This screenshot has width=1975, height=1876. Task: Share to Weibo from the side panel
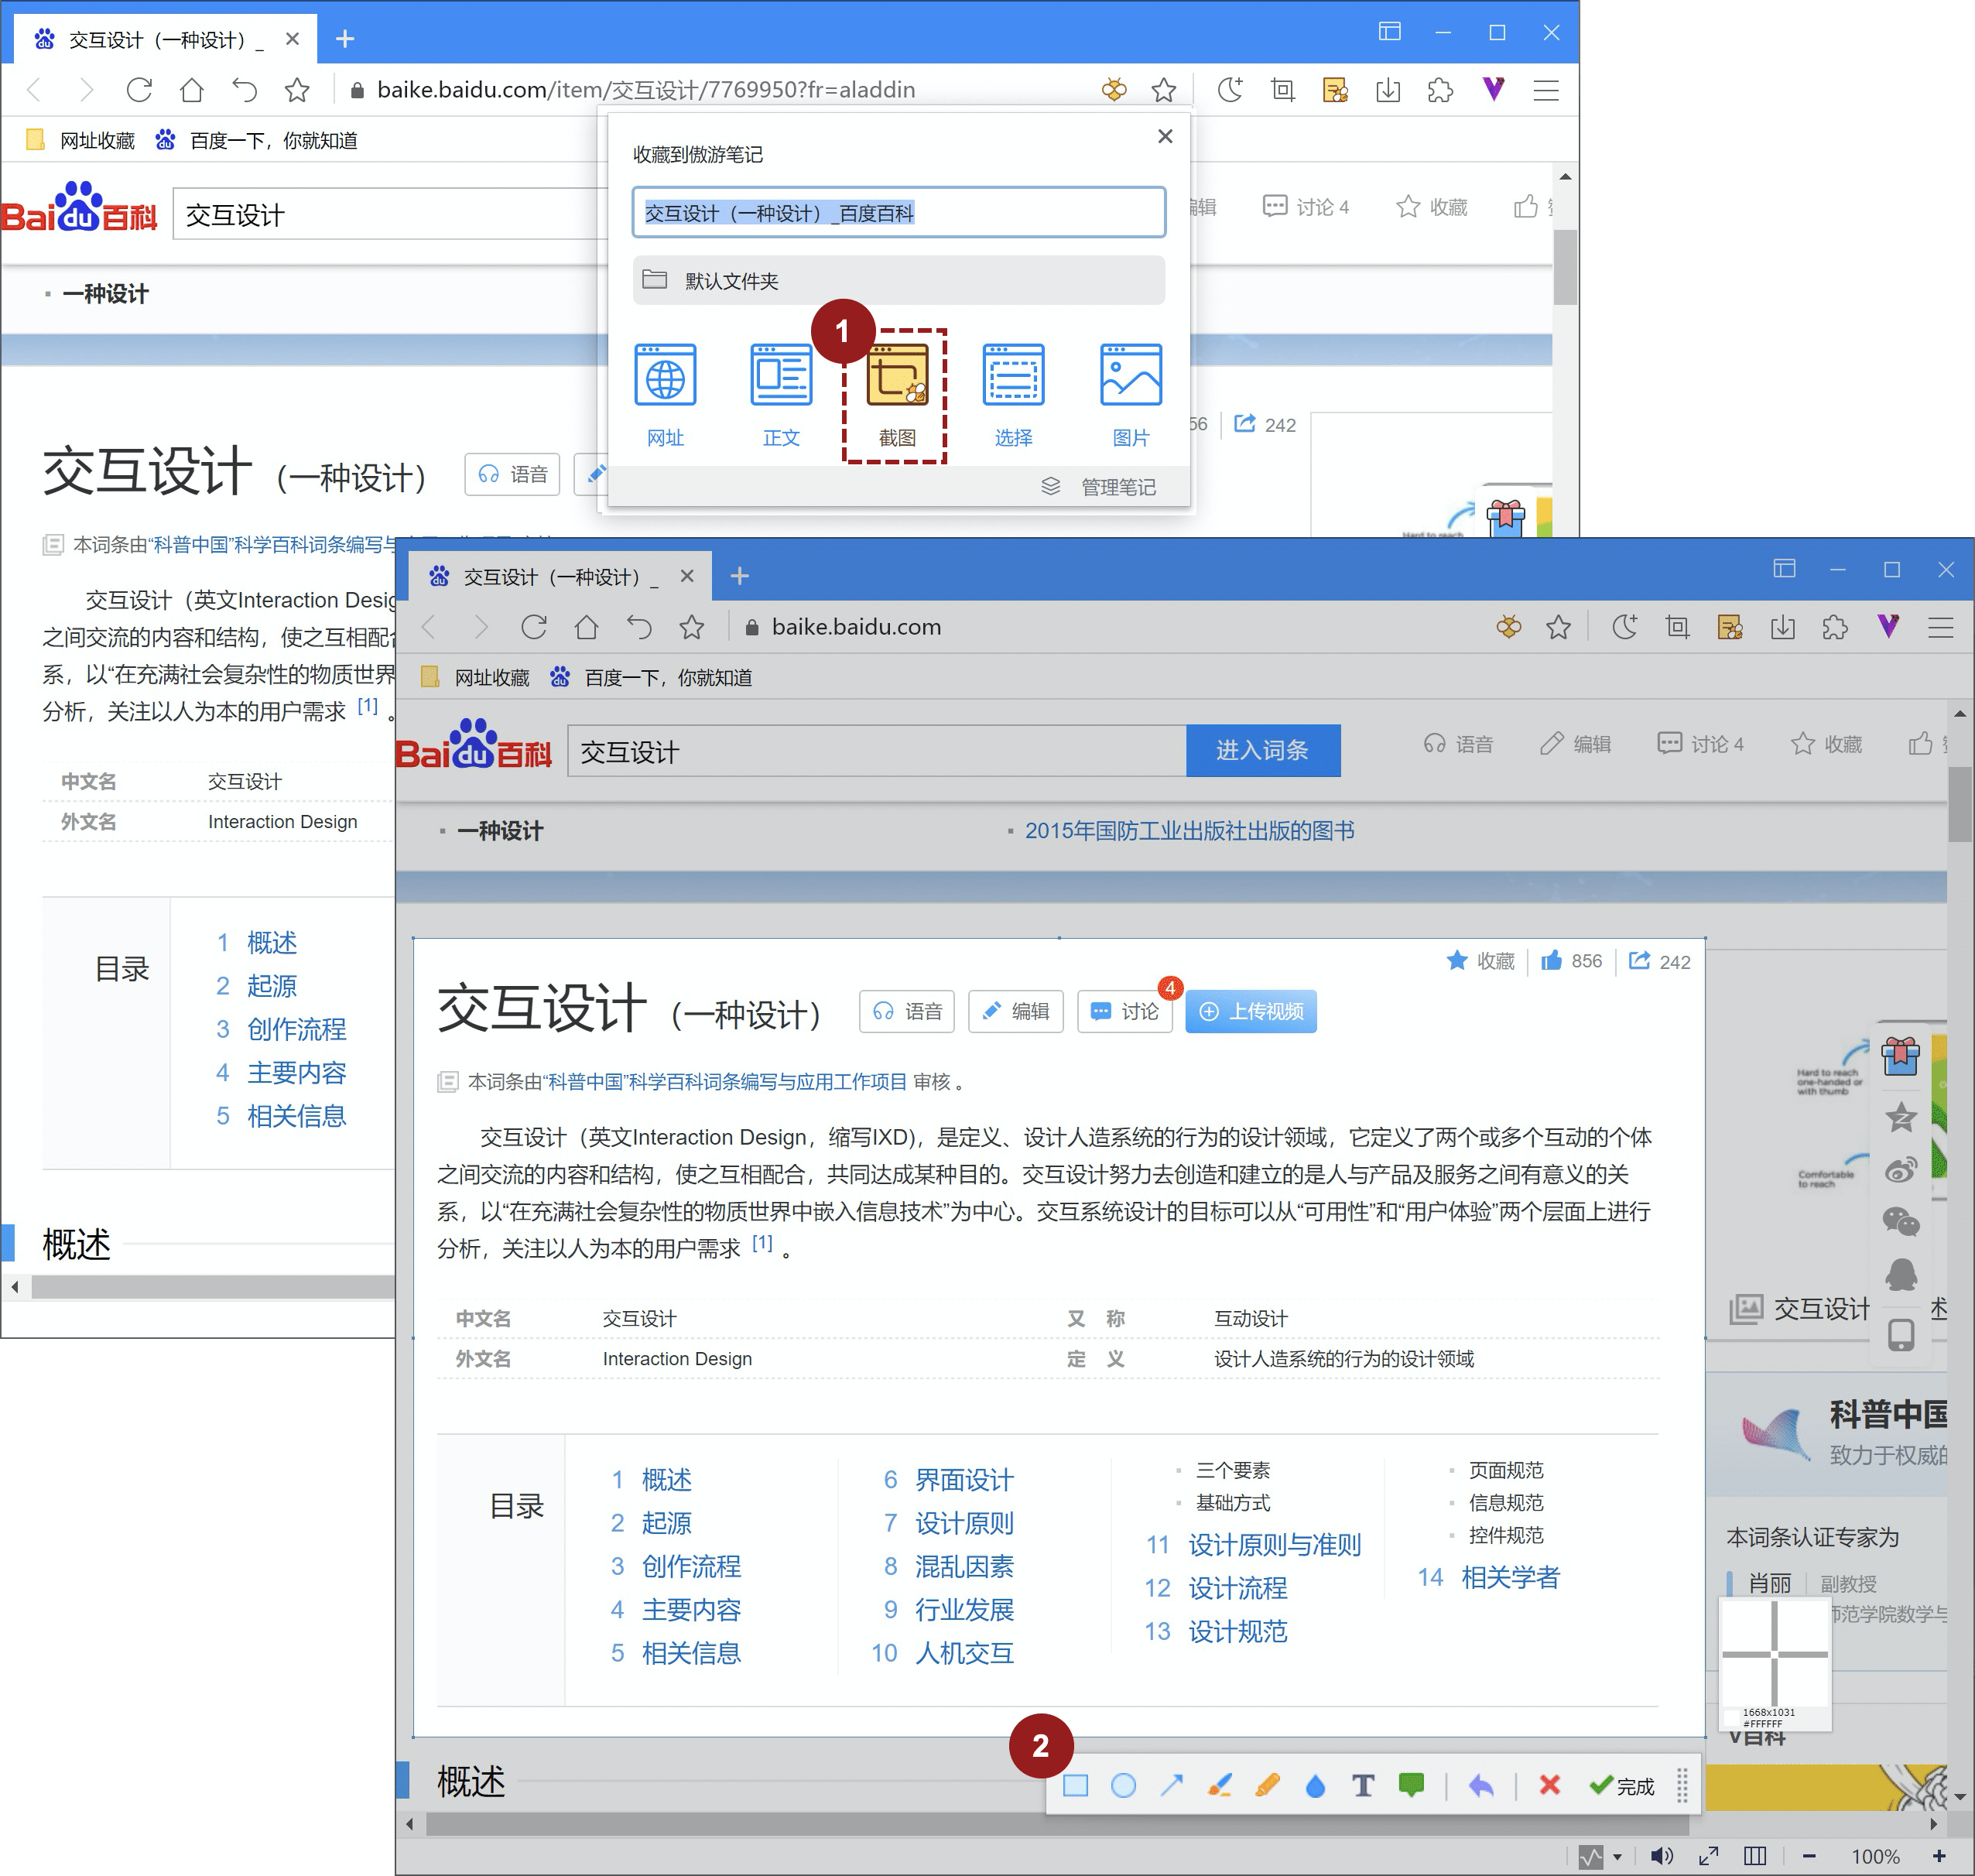tap(1901, 1169)
